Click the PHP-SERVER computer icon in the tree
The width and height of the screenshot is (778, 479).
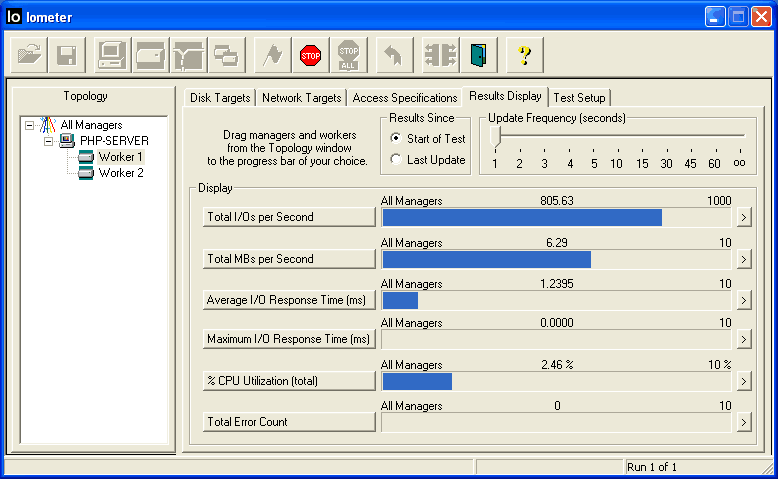(67, 140)
